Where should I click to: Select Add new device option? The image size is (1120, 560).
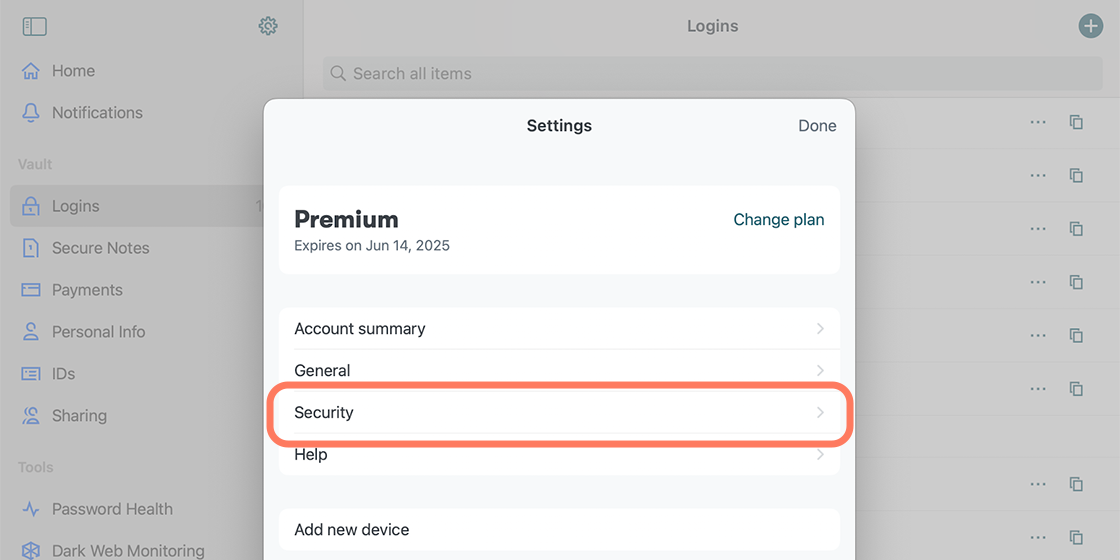pos(559,530)
